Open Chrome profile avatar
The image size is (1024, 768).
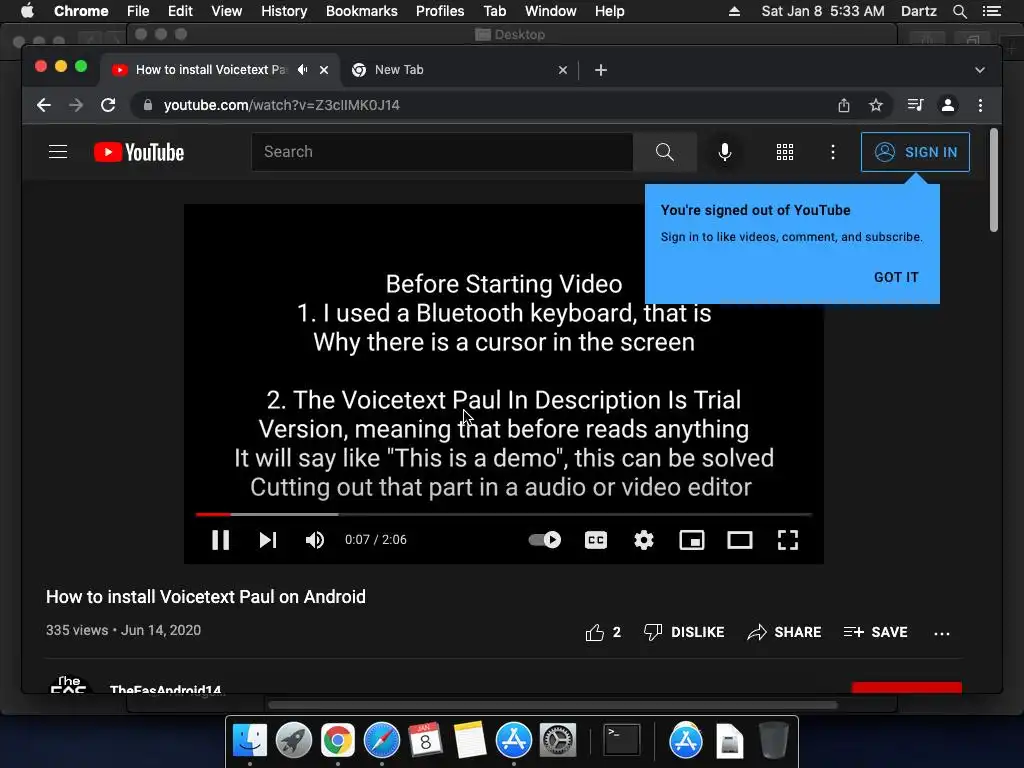[948, 105]
